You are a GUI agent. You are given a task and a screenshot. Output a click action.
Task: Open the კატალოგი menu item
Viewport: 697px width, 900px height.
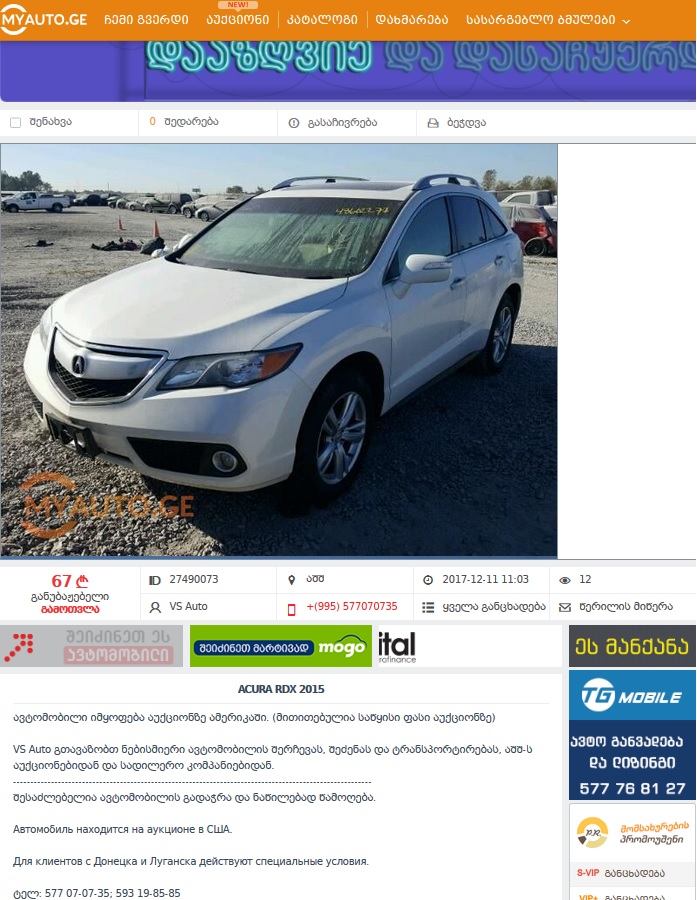pyautogui.click(x=322, y=20)
